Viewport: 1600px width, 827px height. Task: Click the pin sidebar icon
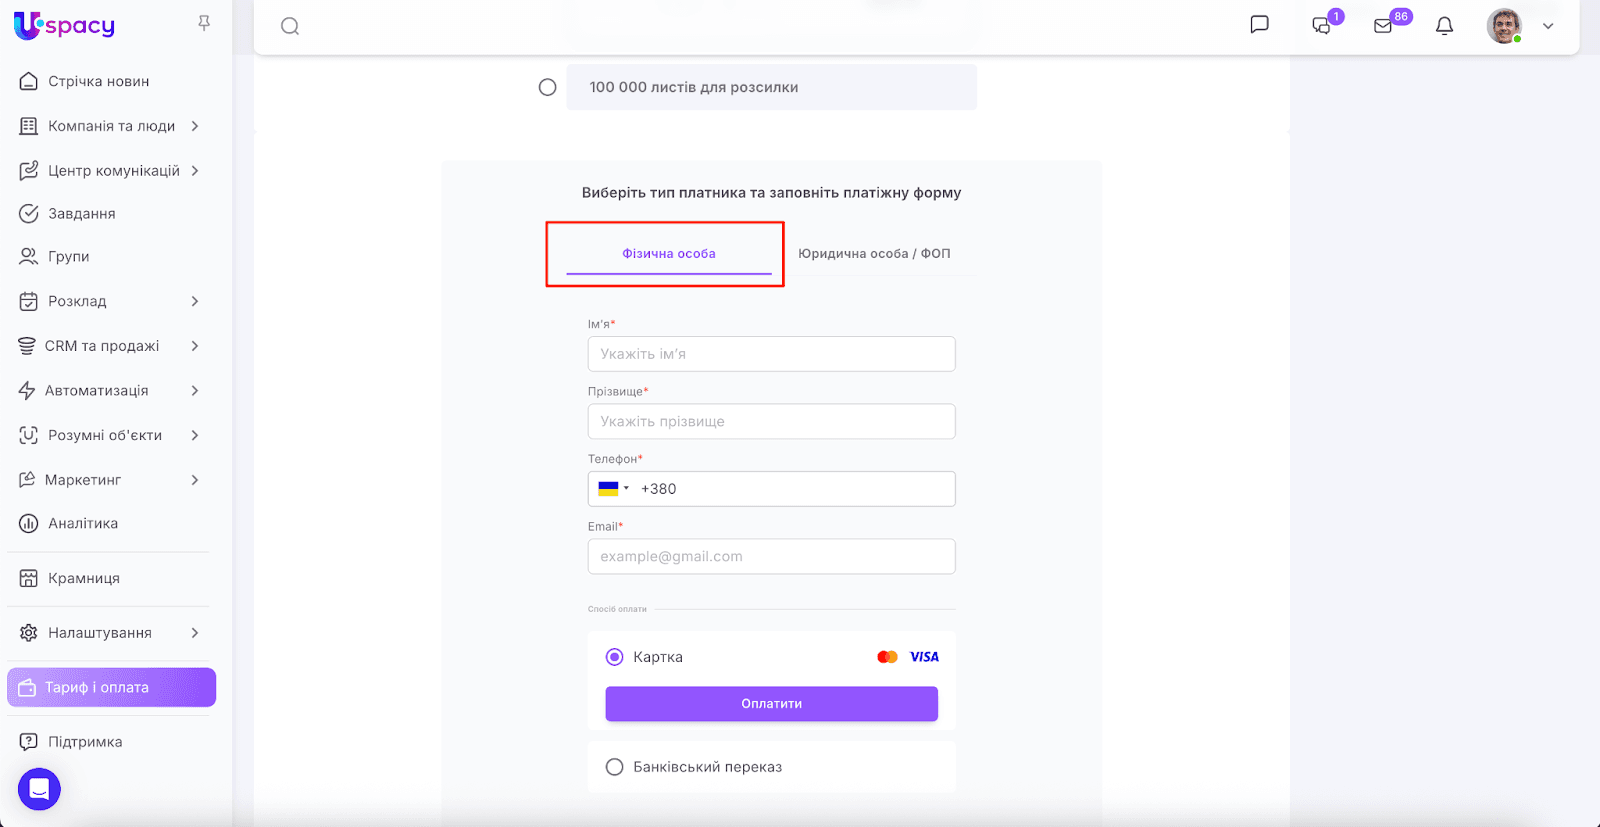pos(204,23)
